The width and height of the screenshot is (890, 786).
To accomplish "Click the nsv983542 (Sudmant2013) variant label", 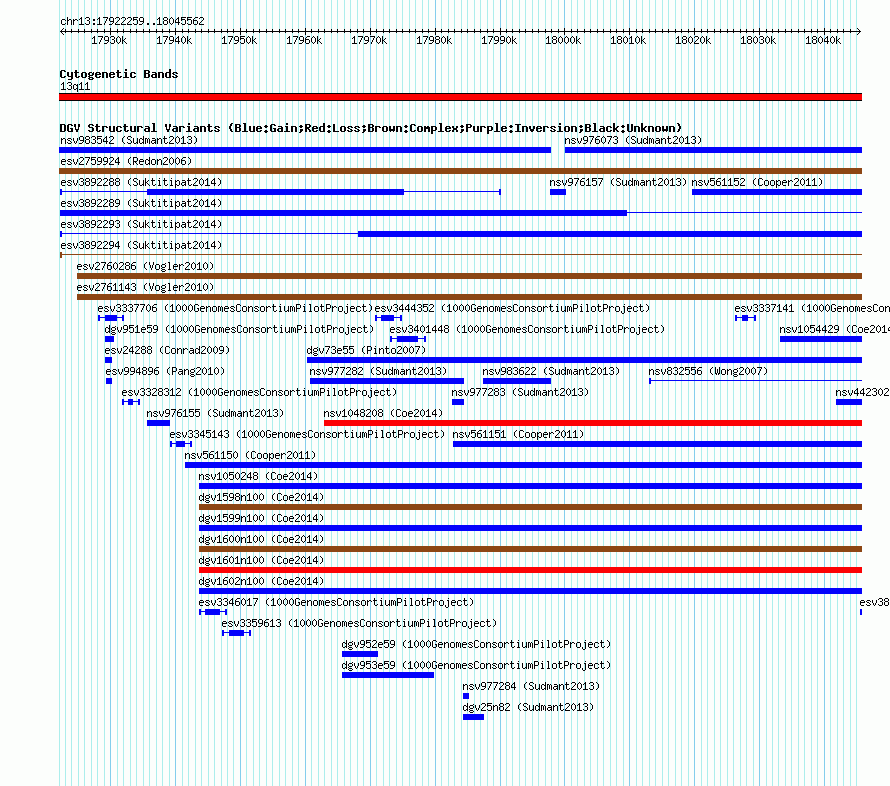I will pos(129,140).
